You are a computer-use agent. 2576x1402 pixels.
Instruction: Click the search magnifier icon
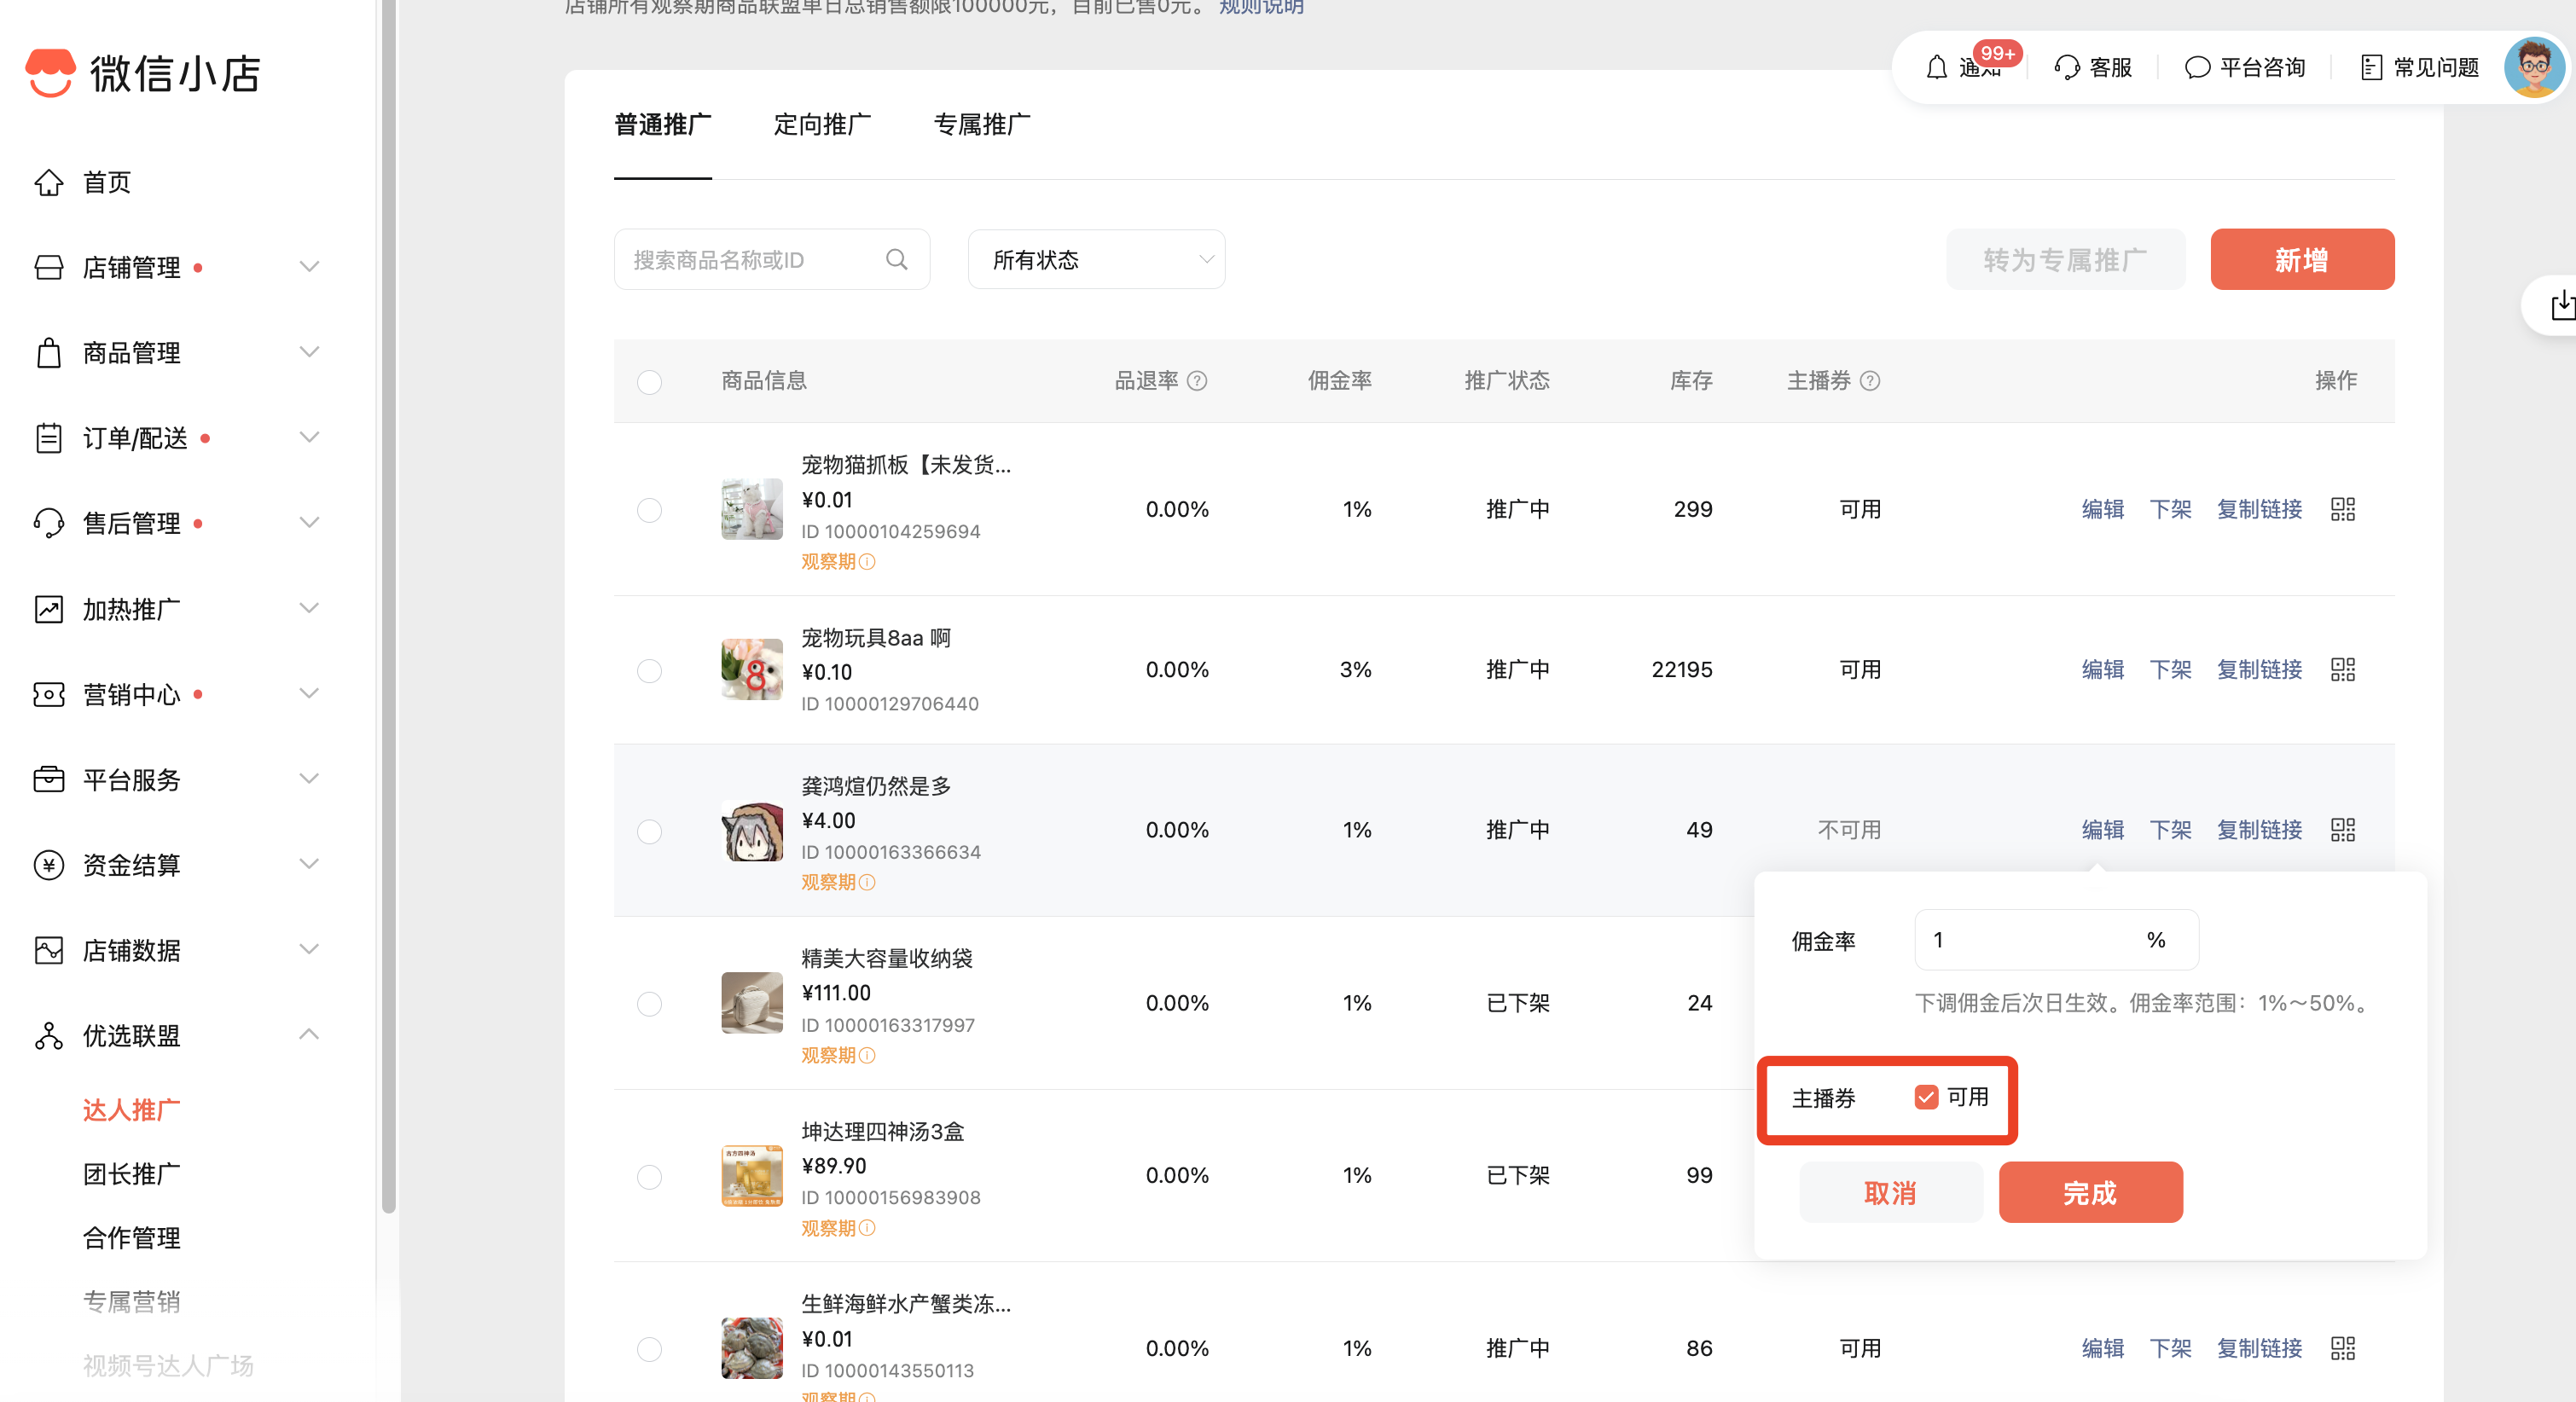tap(896, 260)
